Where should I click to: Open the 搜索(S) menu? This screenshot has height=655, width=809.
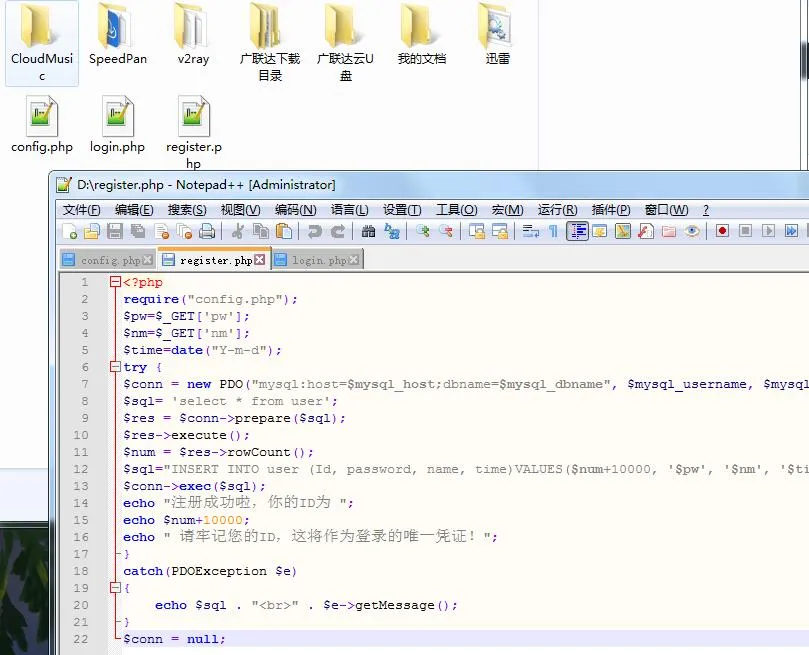(x=187, y=210)
